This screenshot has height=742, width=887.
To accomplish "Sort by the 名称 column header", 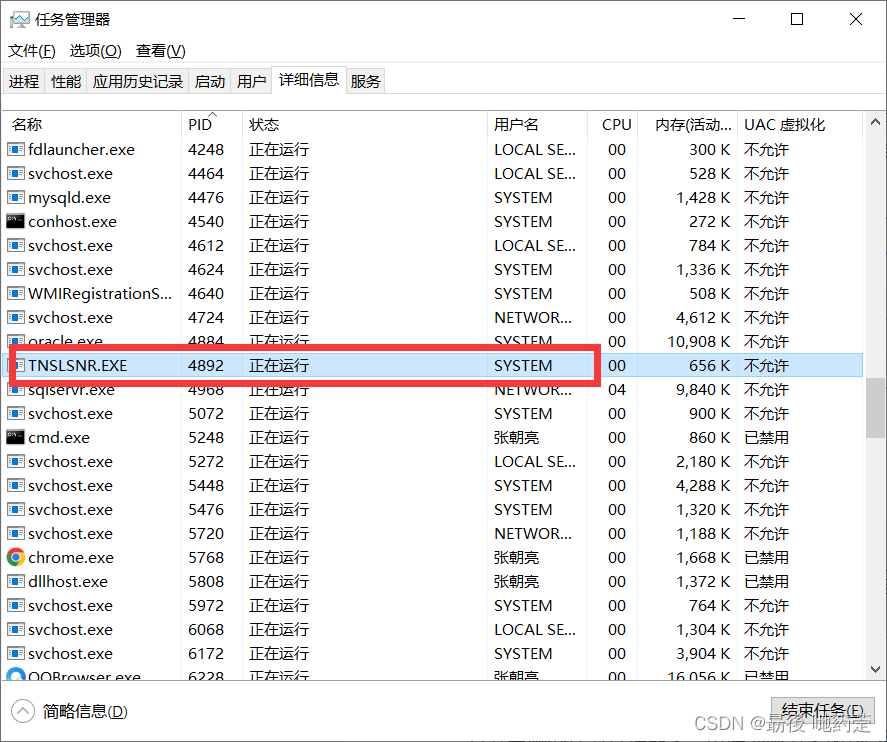I will pyautogui.click(x=93, y=124).
